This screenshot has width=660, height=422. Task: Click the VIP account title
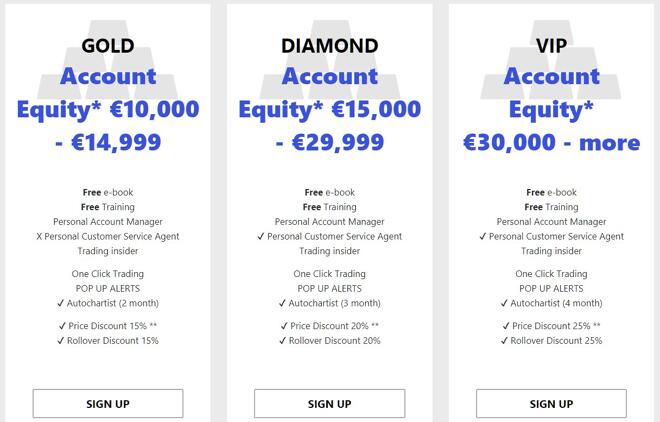point(551,45)
